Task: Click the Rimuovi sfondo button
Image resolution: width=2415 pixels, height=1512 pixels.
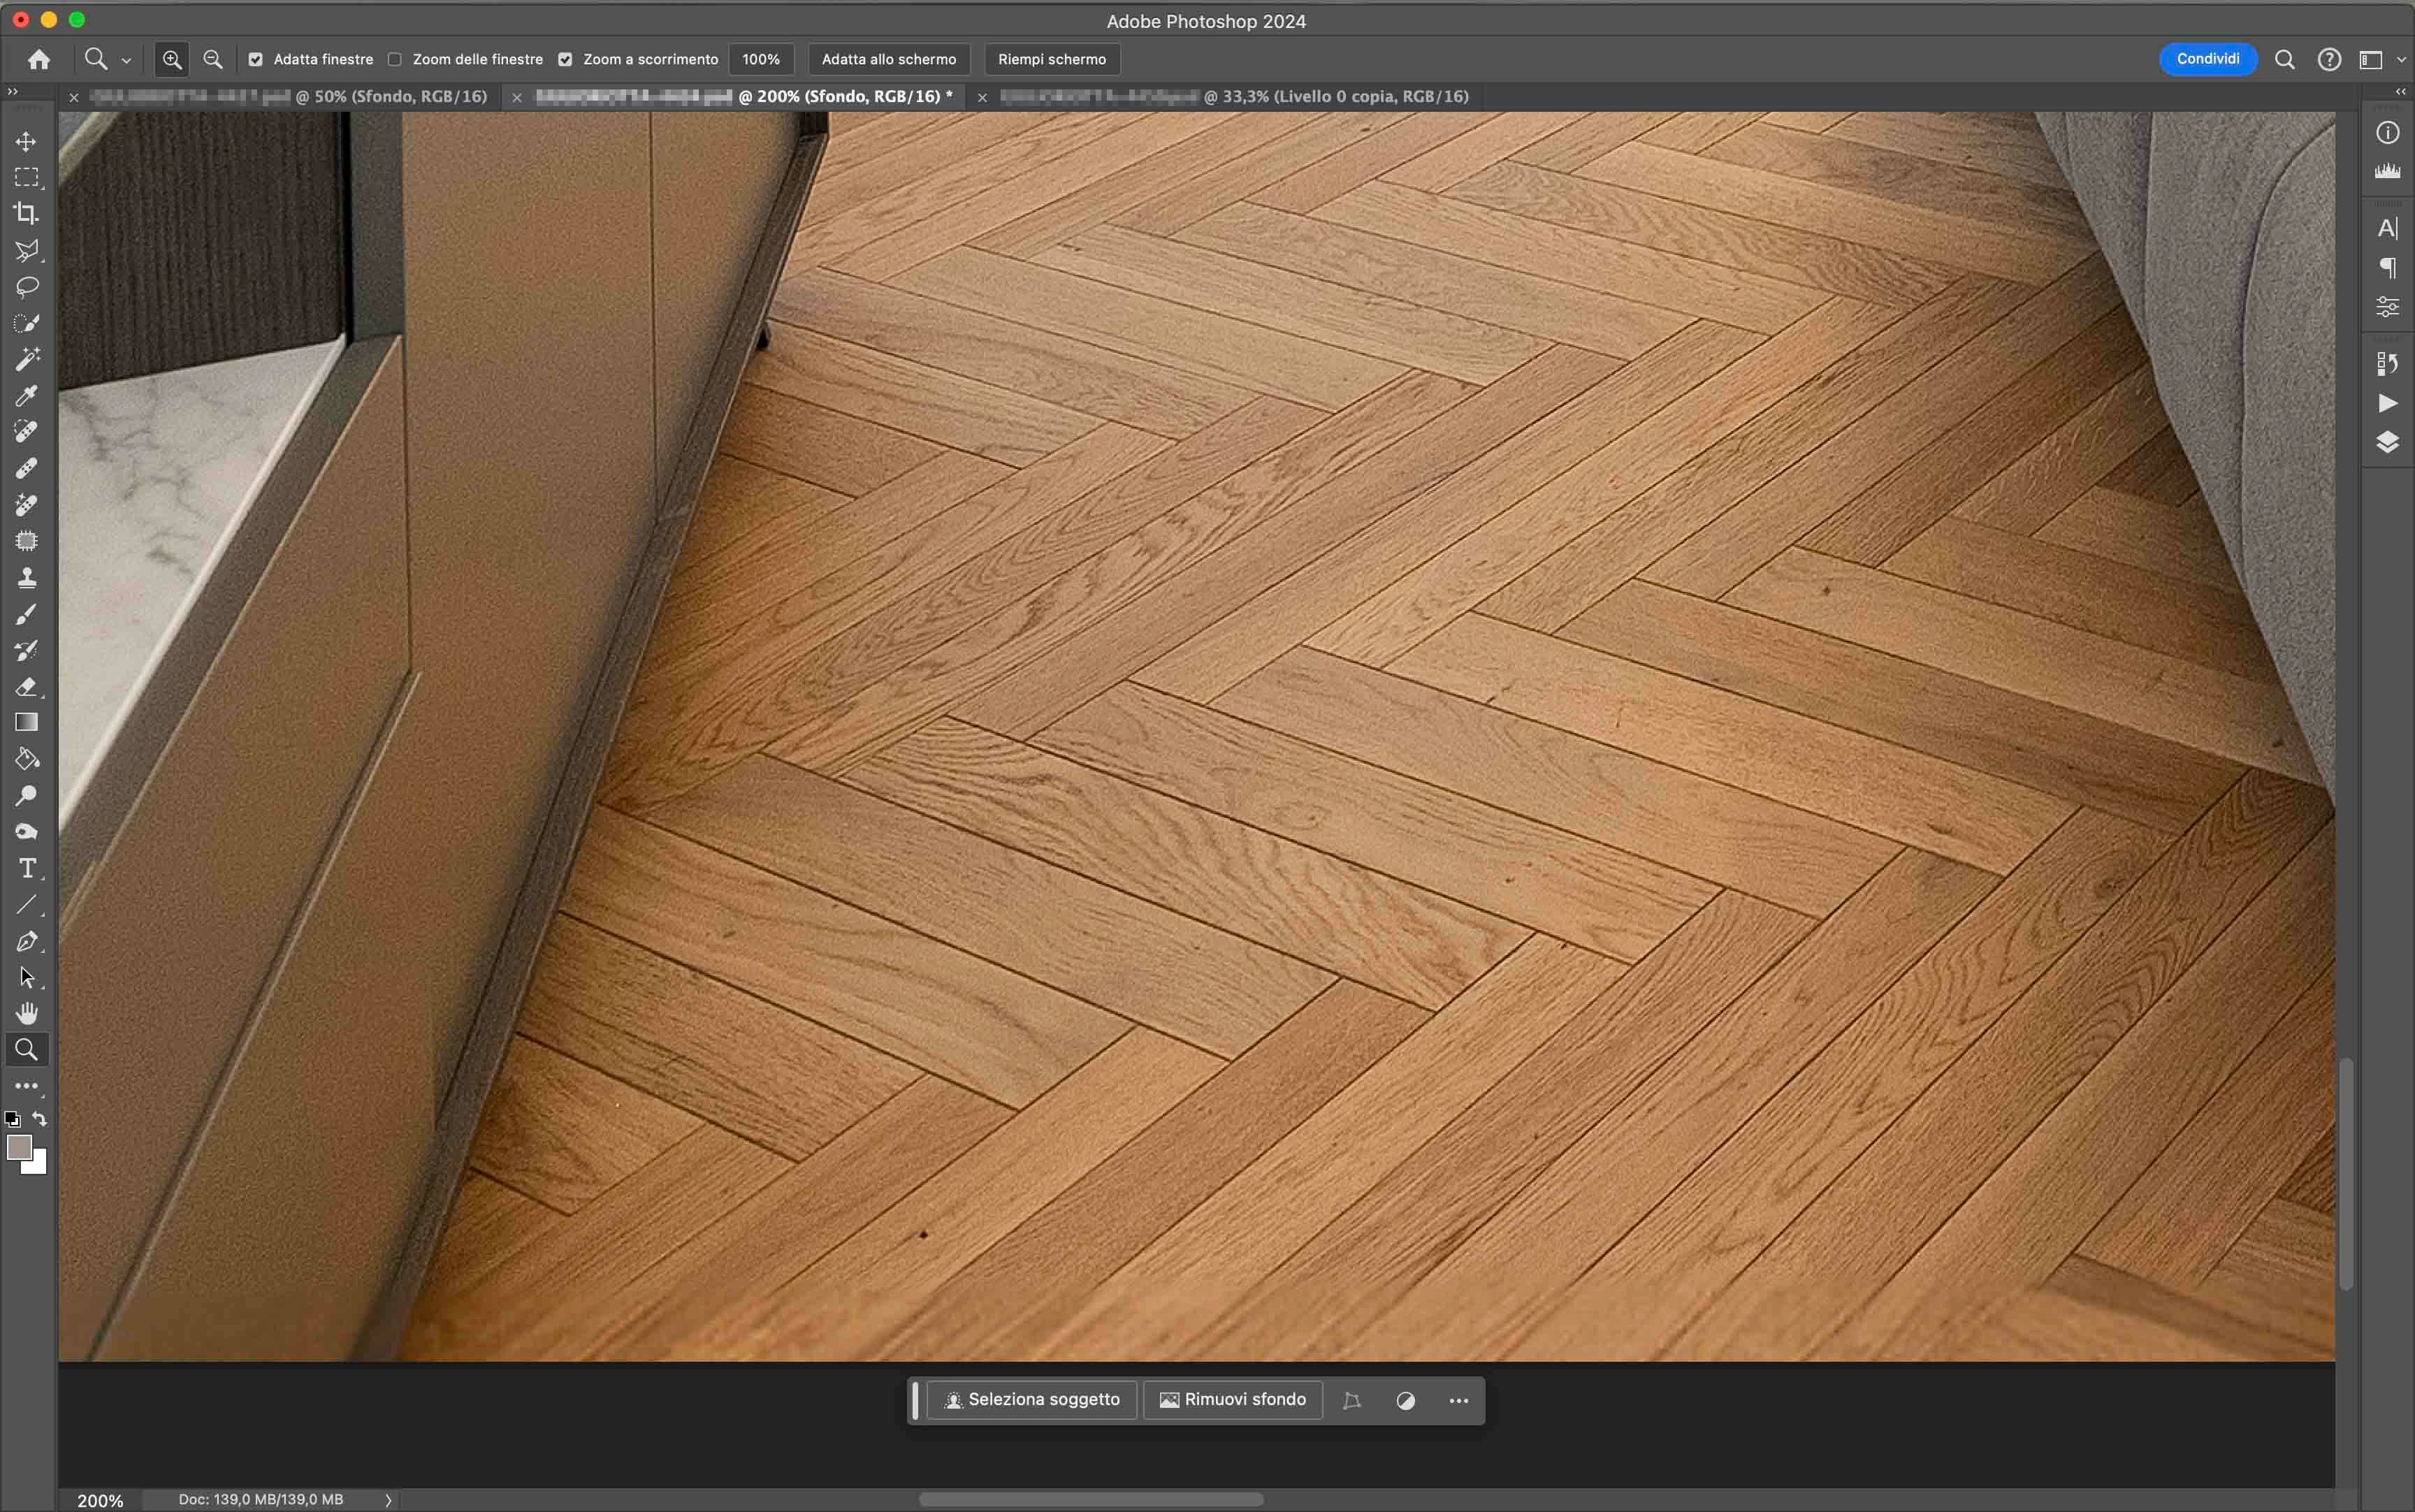Action: point(1232,1399)
